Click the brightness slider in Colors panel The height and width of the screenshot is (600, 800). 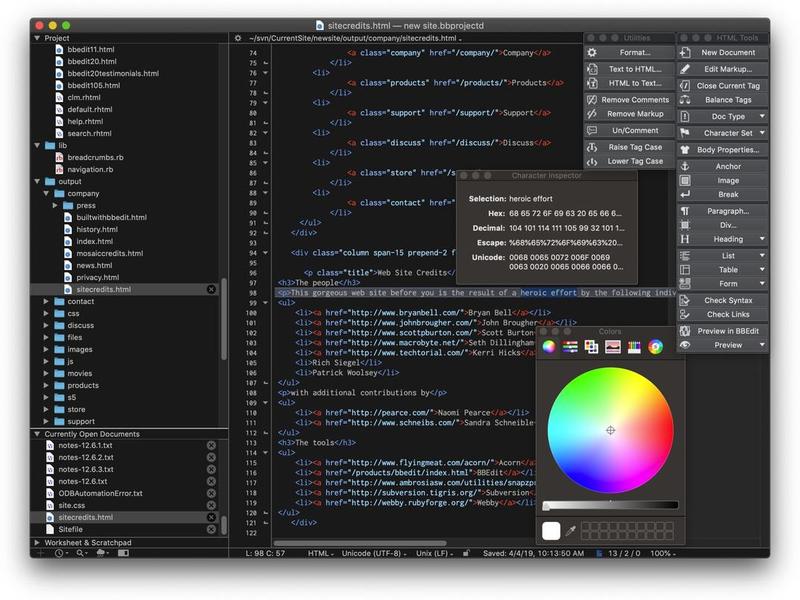(x=610, y=505)
